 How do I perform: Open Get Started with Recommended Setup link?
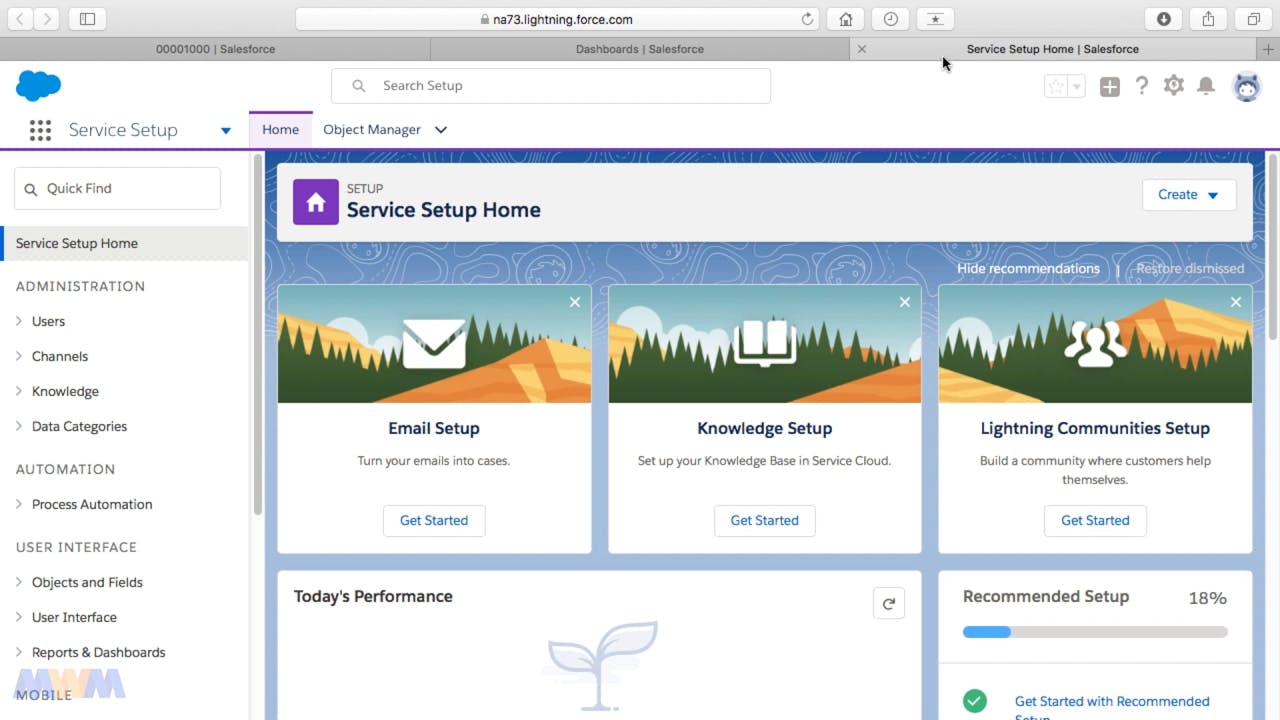(x=1112, y=709)
